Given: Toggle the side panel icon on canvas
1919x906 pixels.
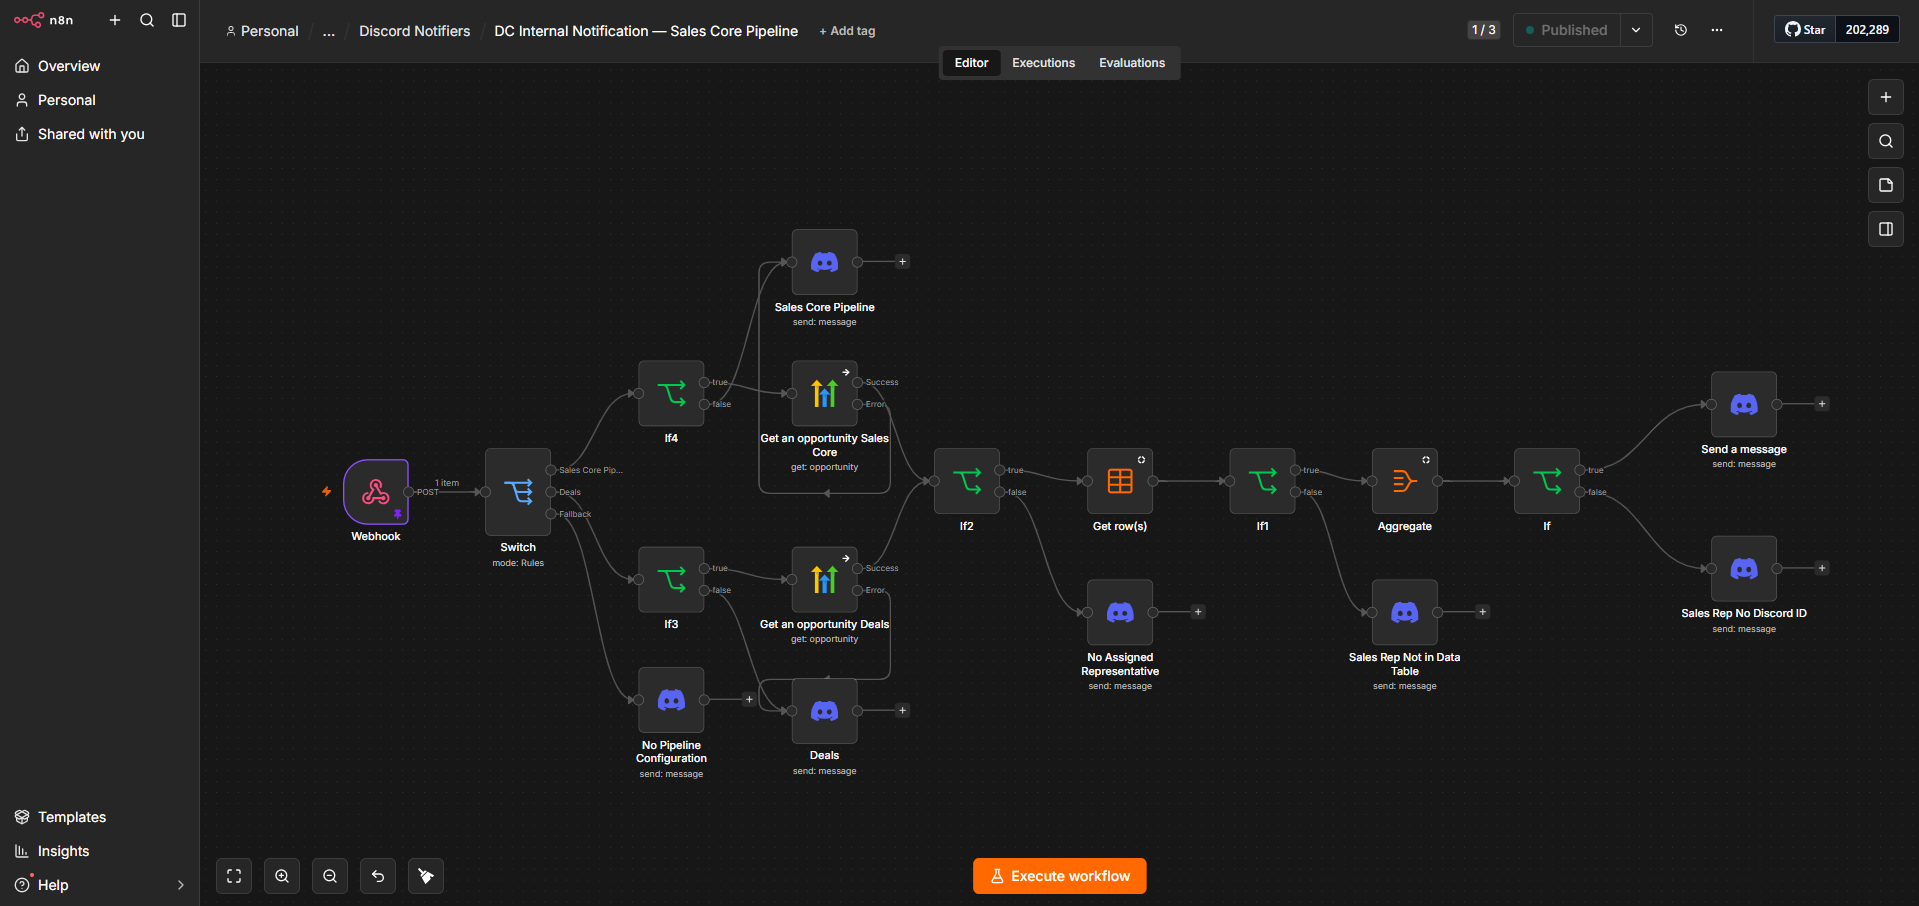Looking at the screenshot, I should point(1886,229).
